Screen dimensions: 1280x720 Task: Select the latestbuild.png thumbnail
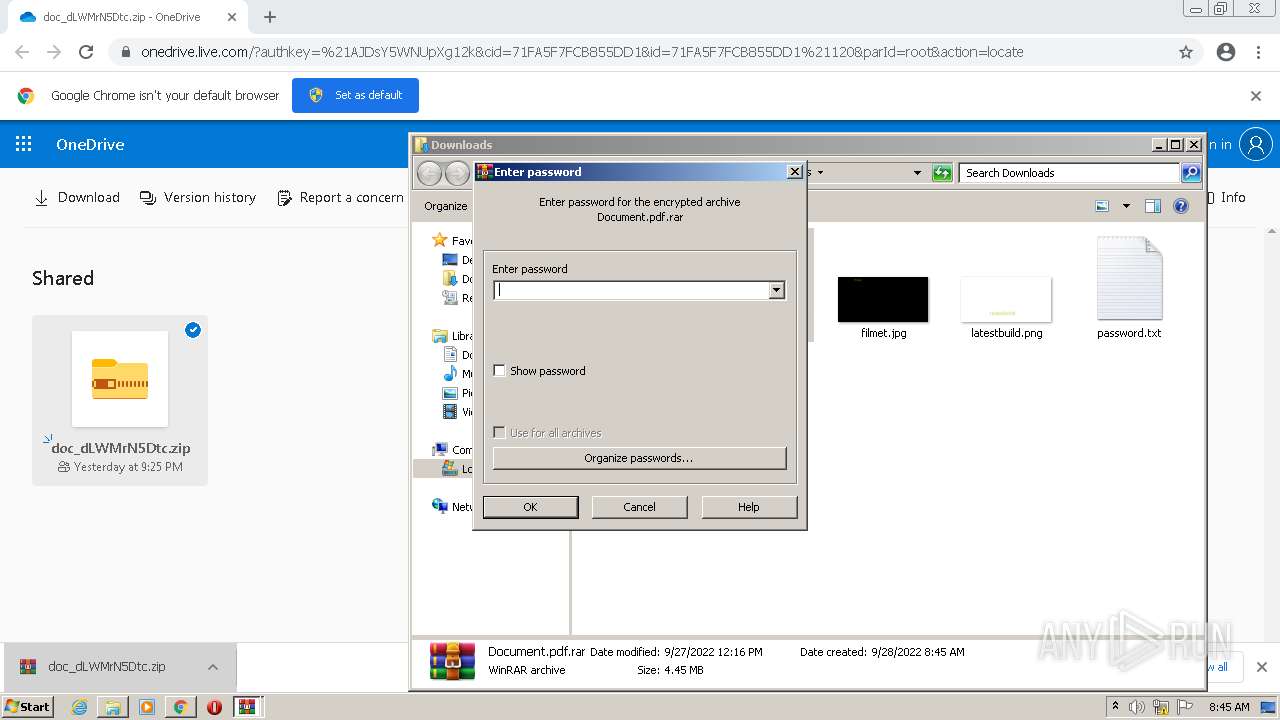coord(1006,299)
